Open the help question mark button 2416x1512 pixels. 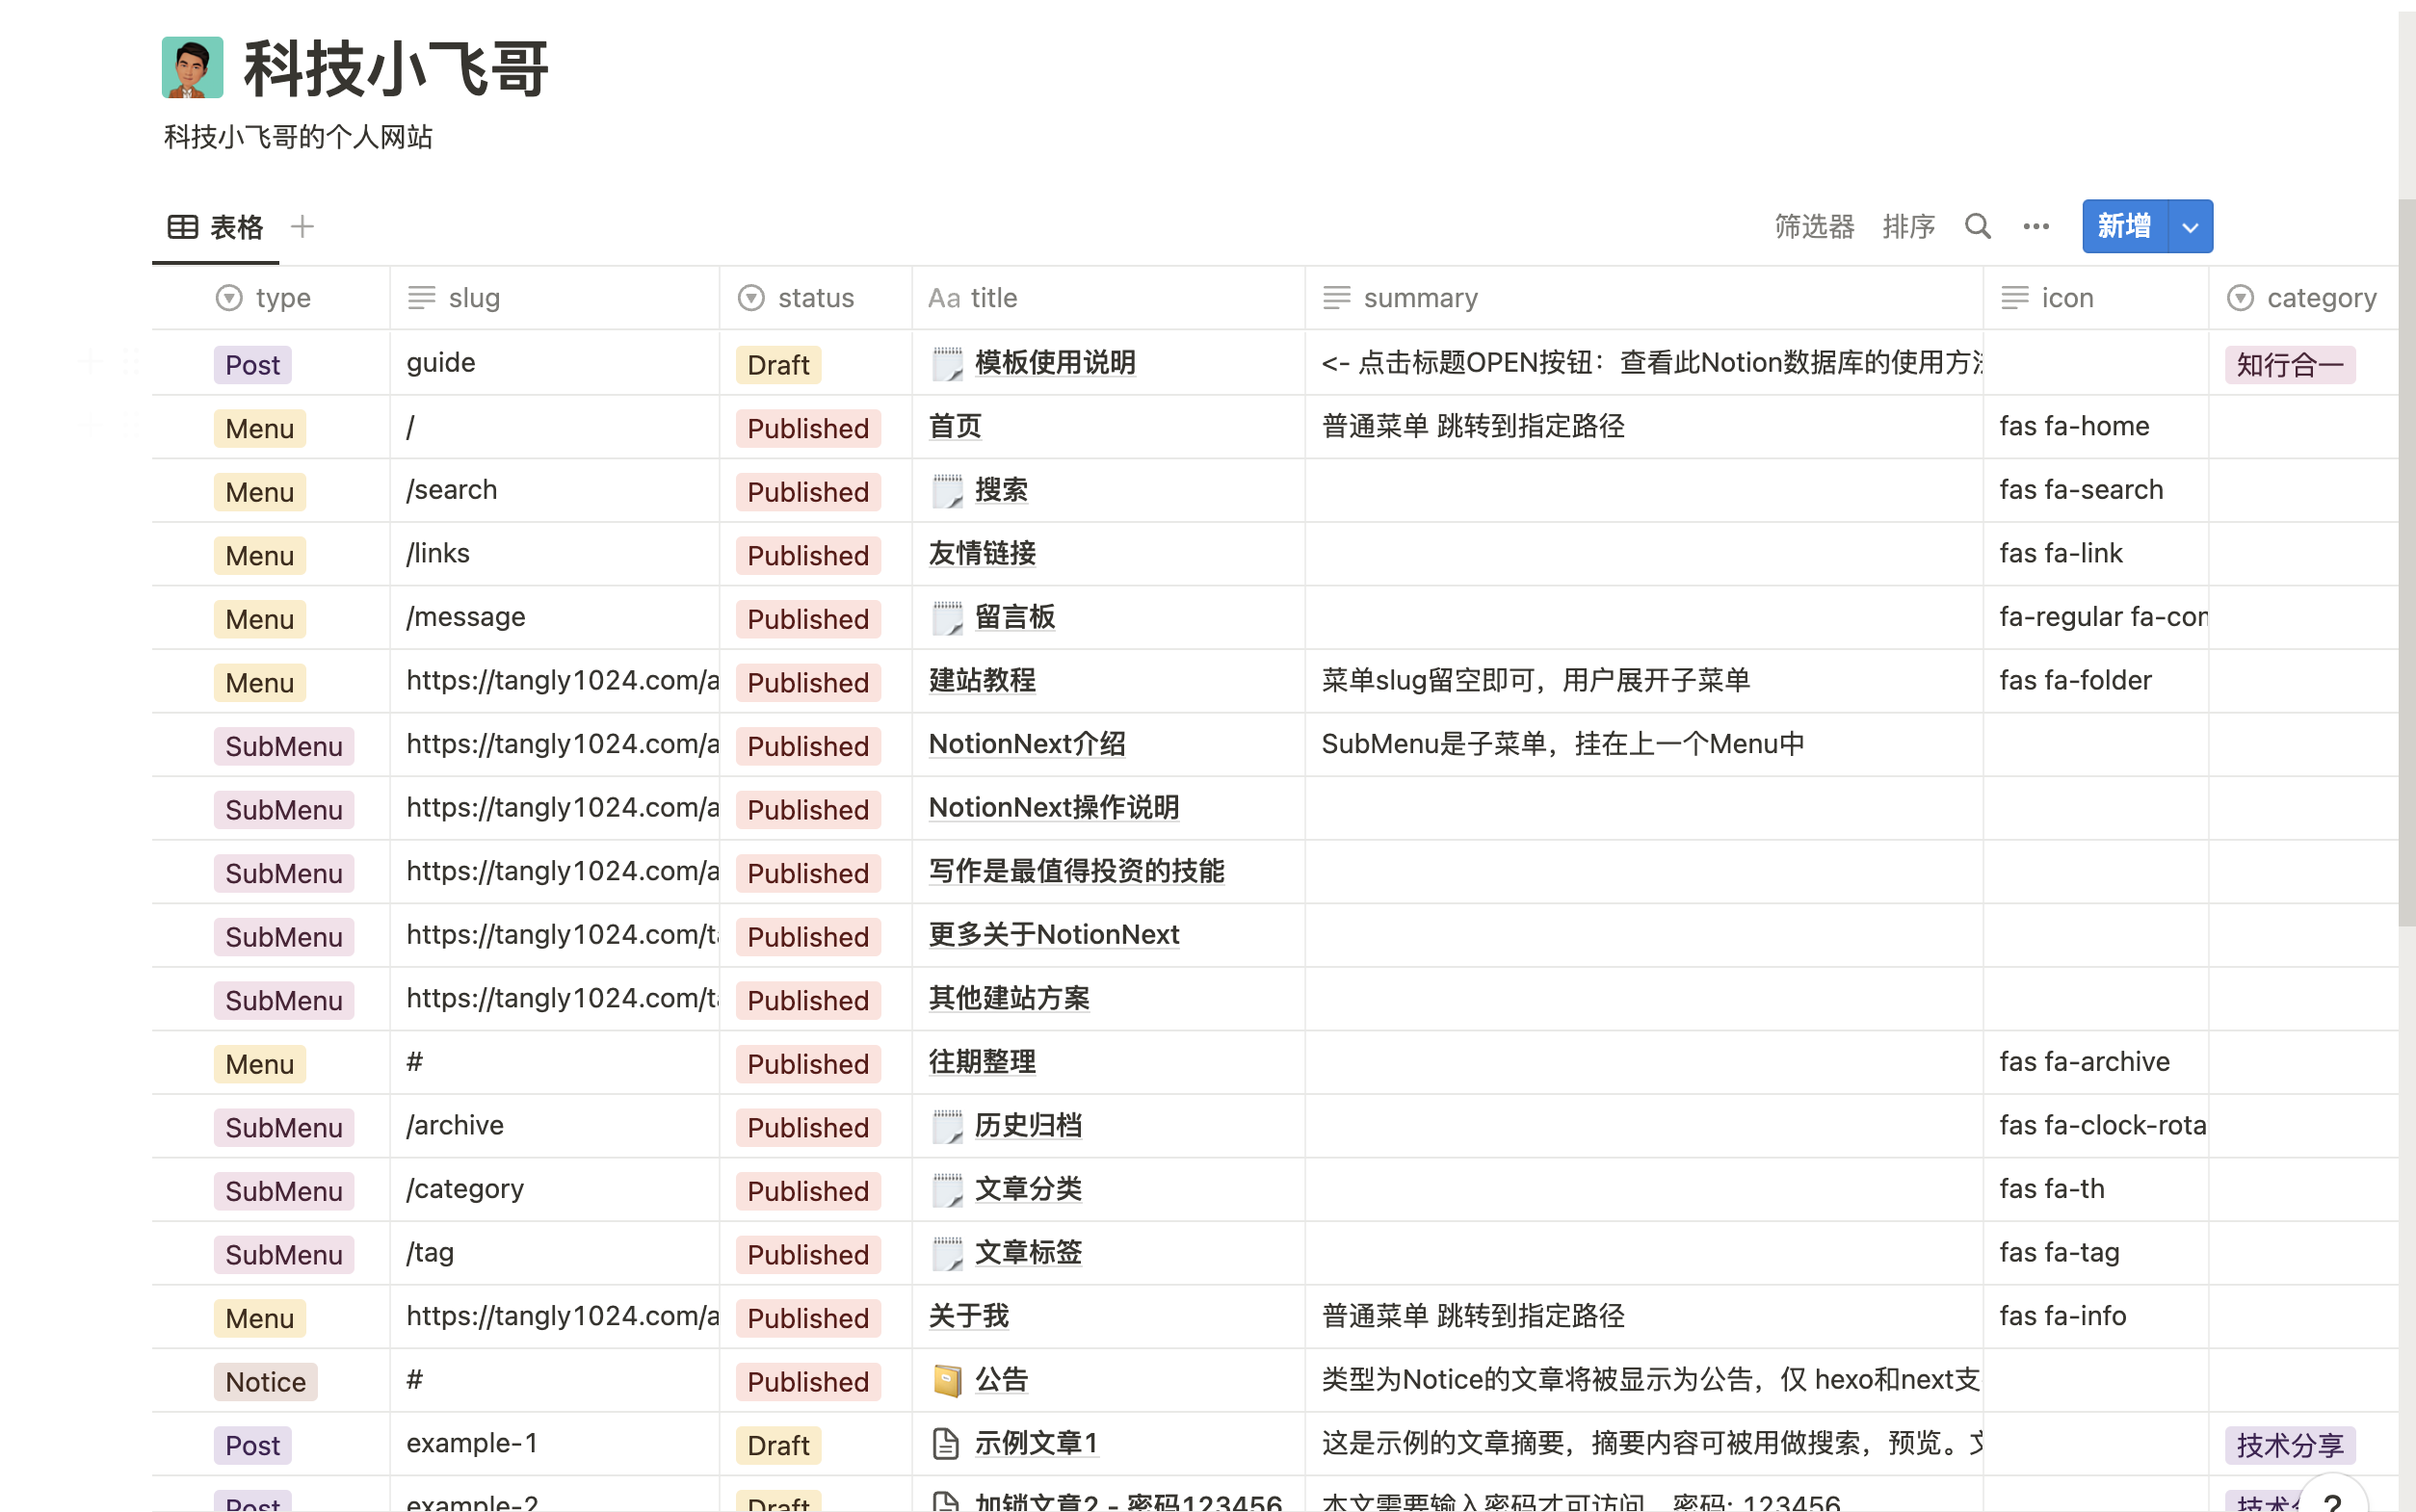pyautogui.click(x=2332, y=1499)
